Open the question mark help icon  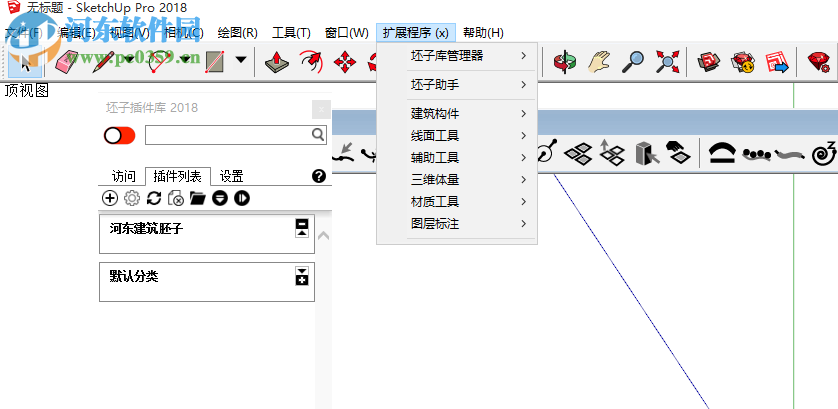[319, 176]
